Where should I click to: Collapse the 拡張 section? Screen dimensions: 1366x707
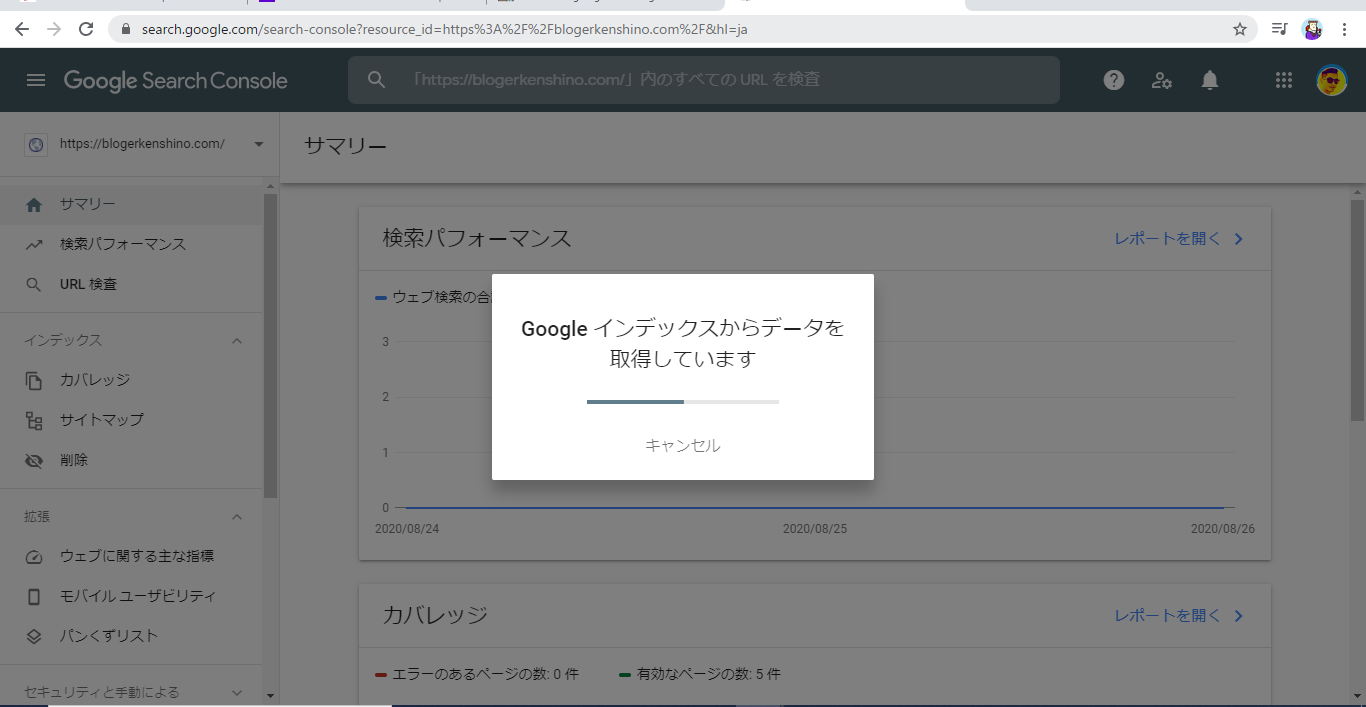click(237, 517)
